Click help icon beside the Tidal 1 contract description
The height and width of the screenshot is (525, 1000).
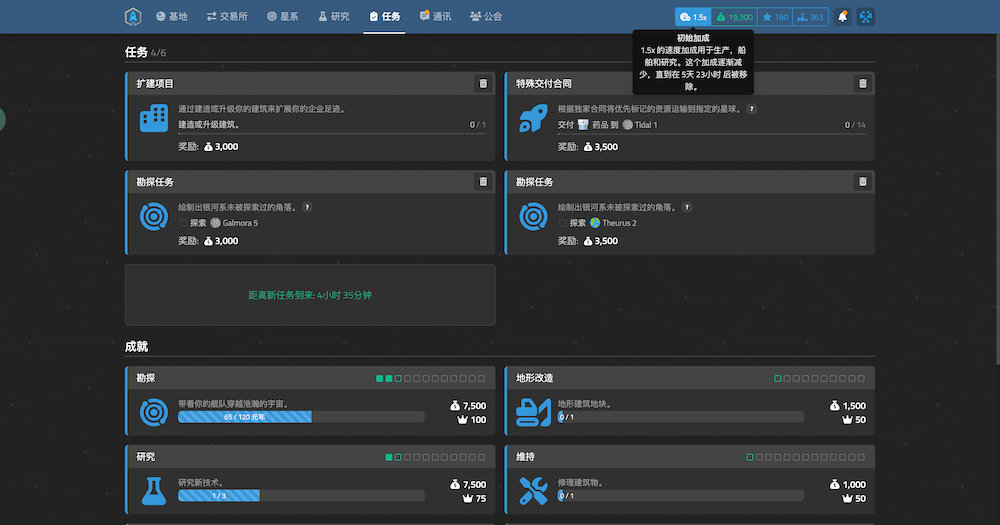tap(751, 109)
